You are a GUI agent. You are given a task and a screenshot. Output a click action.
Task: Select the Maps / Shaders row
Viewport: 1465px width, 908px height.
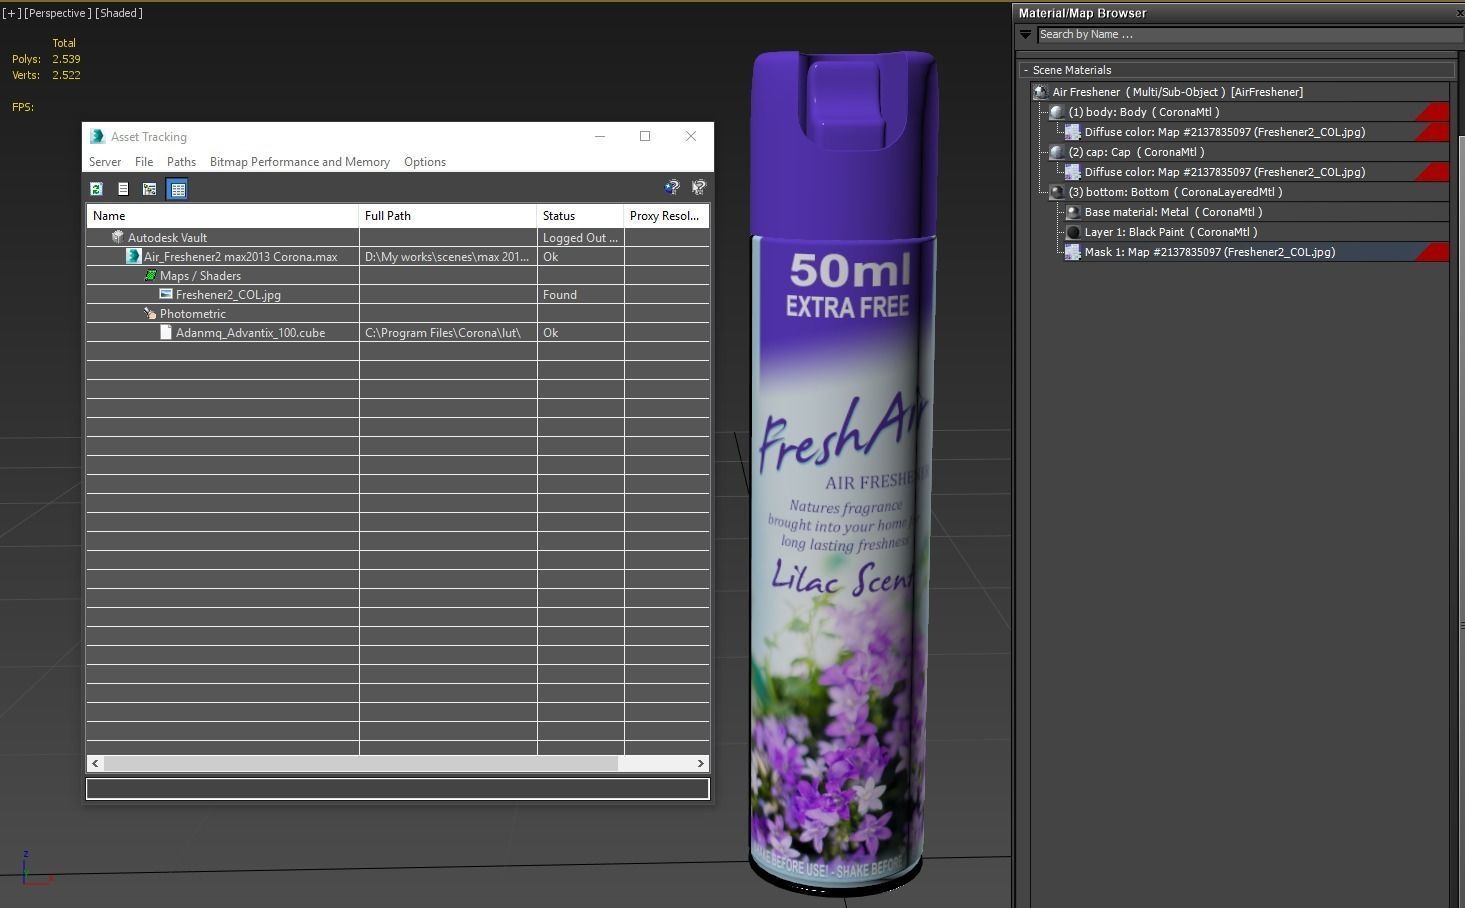[398, 275]
